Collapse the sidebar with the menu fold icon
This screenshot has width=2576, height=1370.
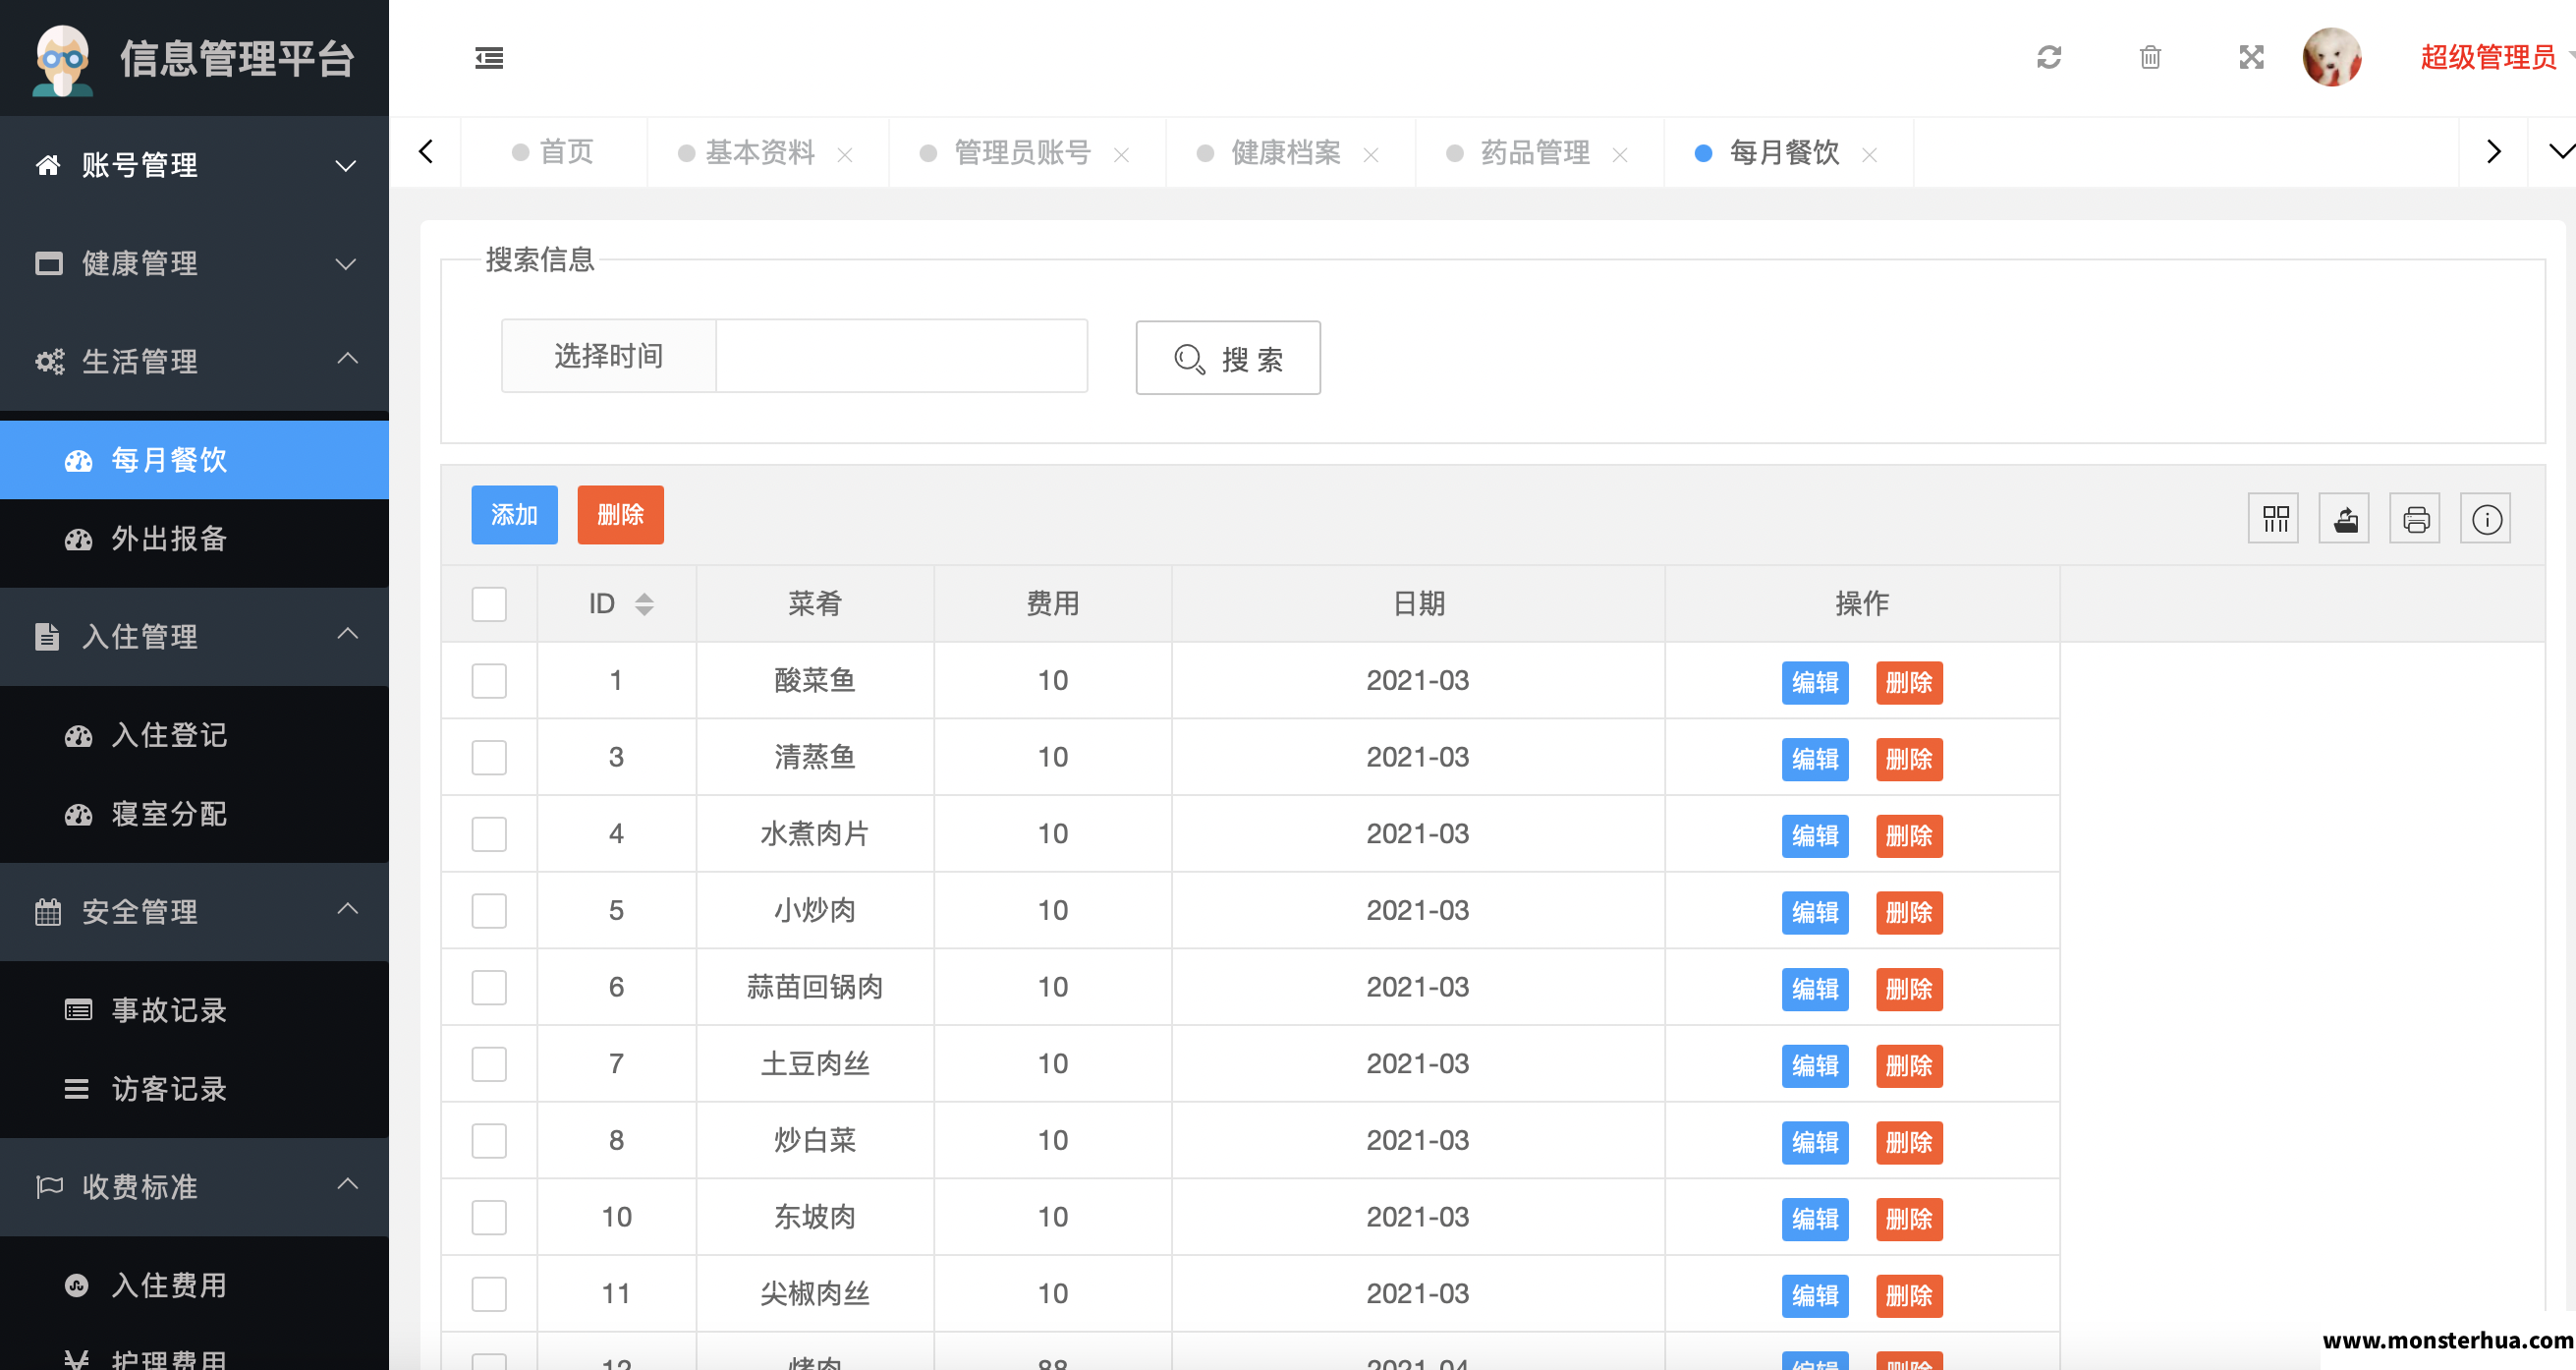click(x=489, y=58)
